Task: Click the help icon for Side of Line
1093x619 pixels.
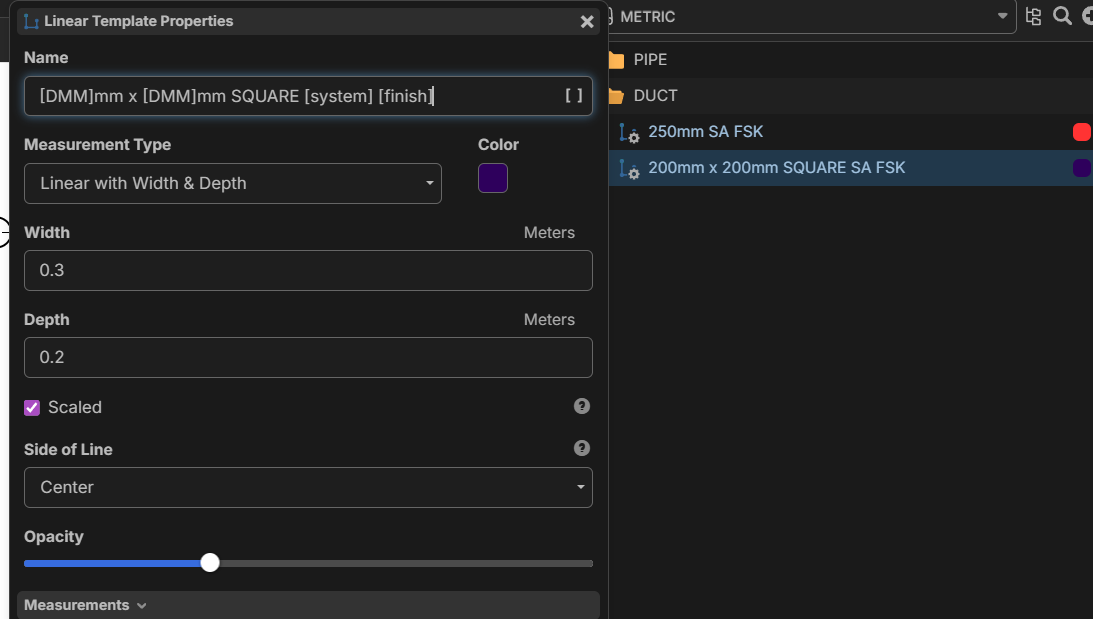Action: click(582, 448)
